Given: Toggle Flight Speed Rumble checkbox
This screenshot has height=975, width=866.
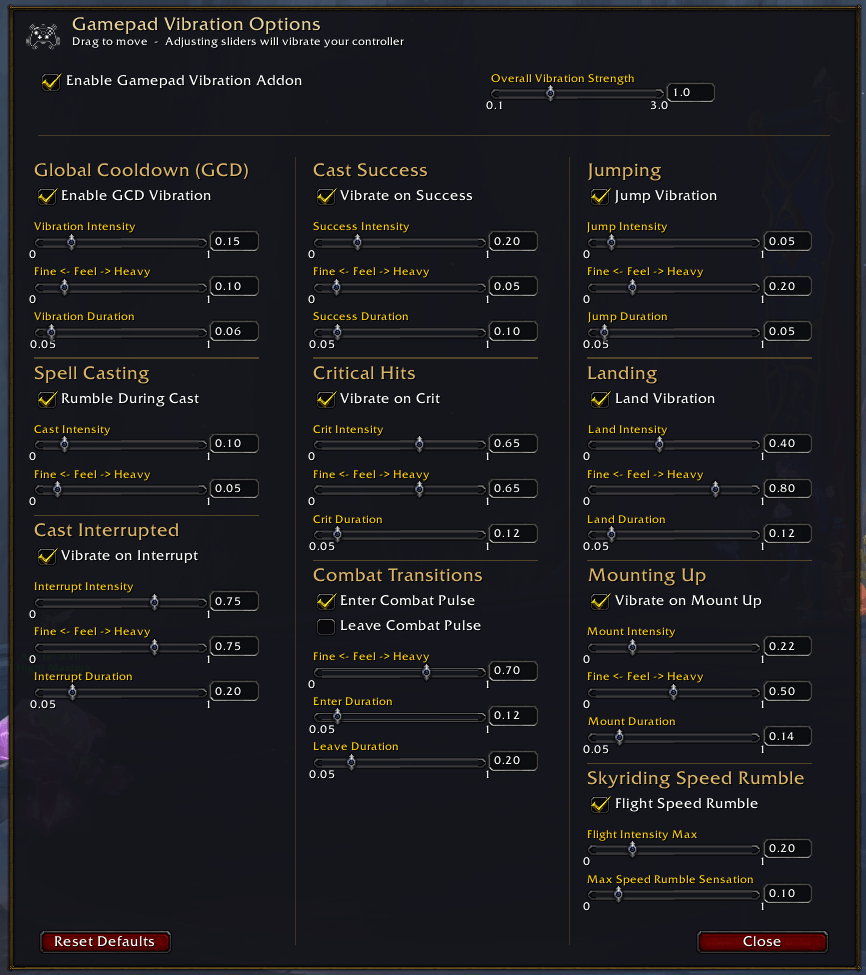Looking at the screenshot, I should [599, 804].
